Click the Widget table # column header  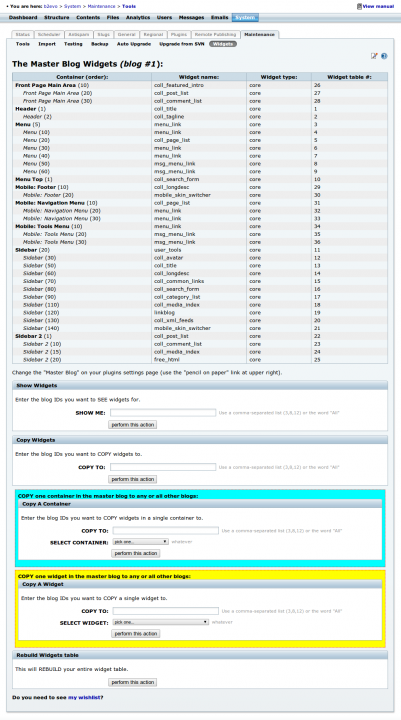[x=350, y=77]
